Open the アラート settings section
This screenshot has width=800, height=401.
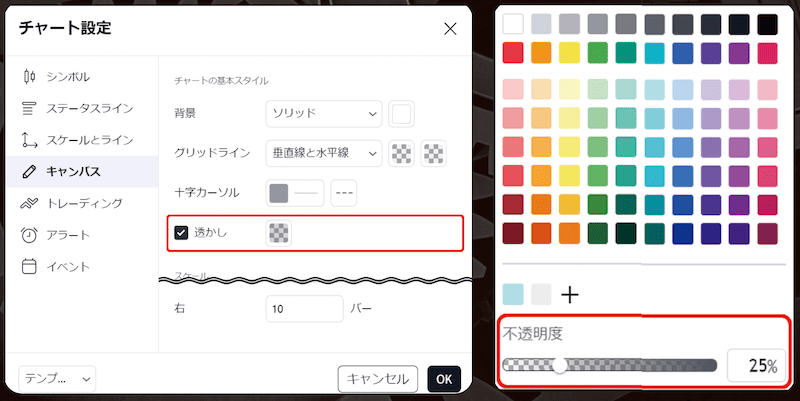[82, 235]
